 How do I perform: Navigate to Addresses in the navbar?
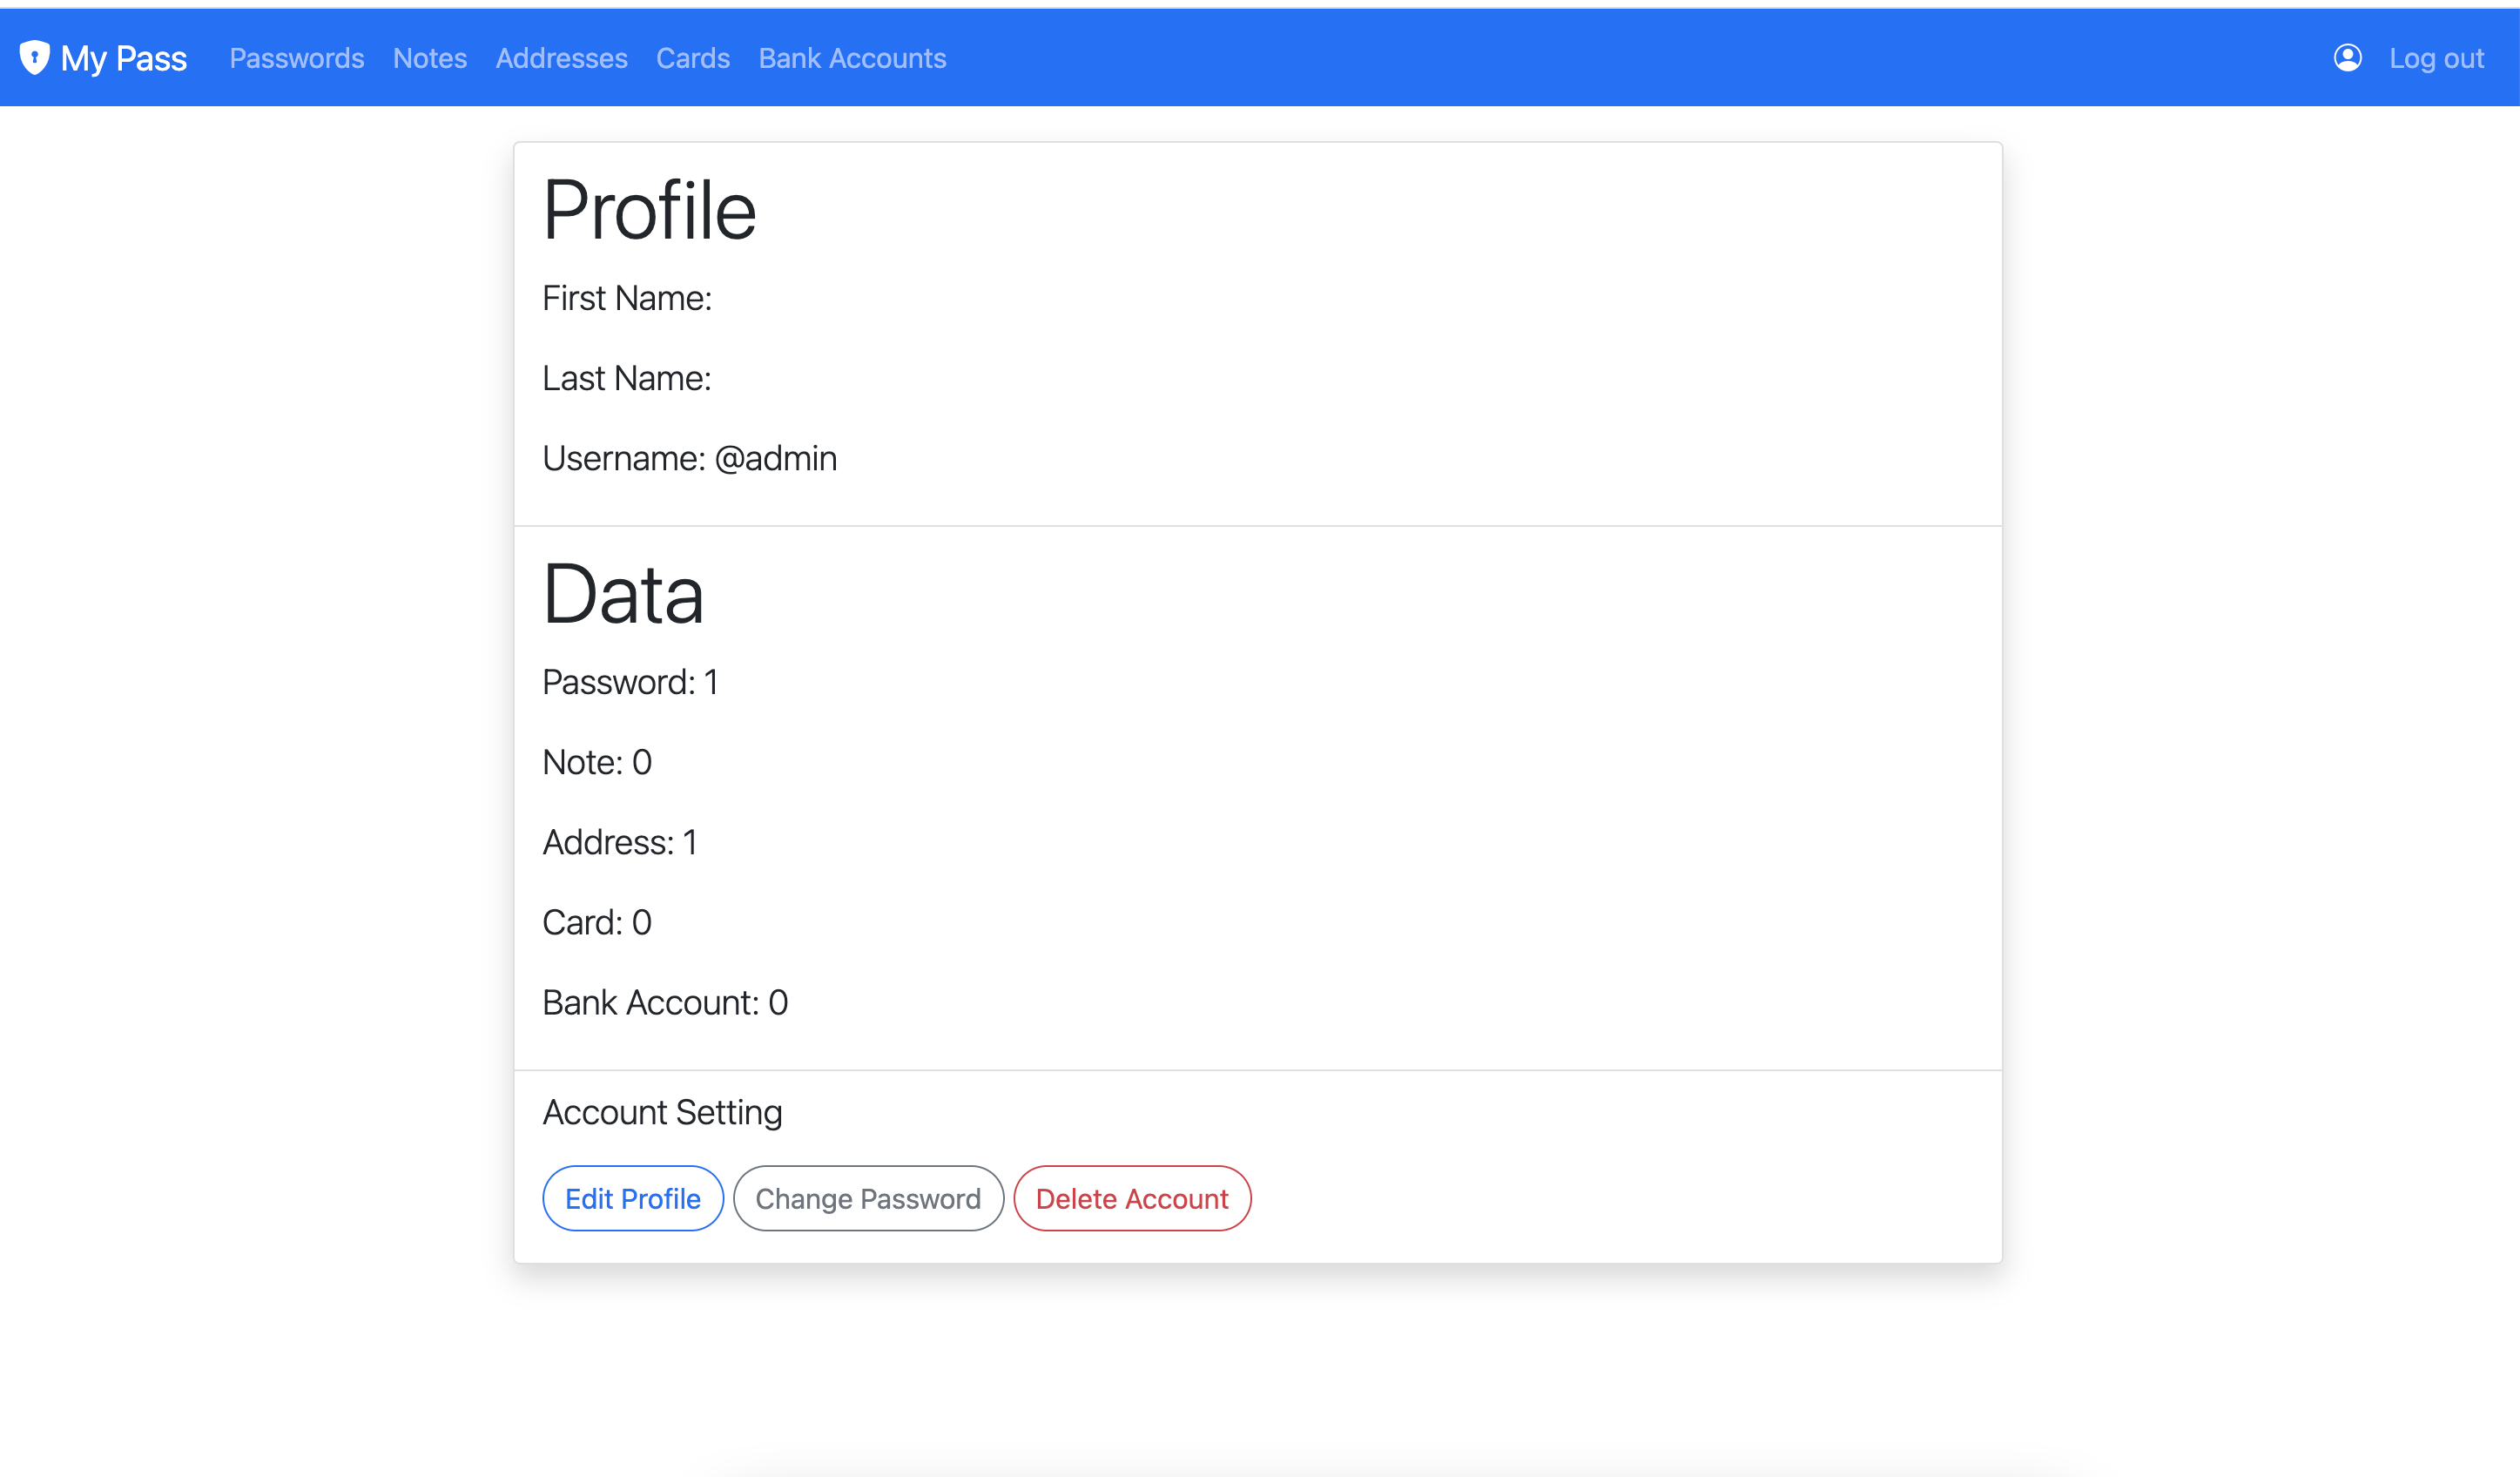tap(561, 58)
